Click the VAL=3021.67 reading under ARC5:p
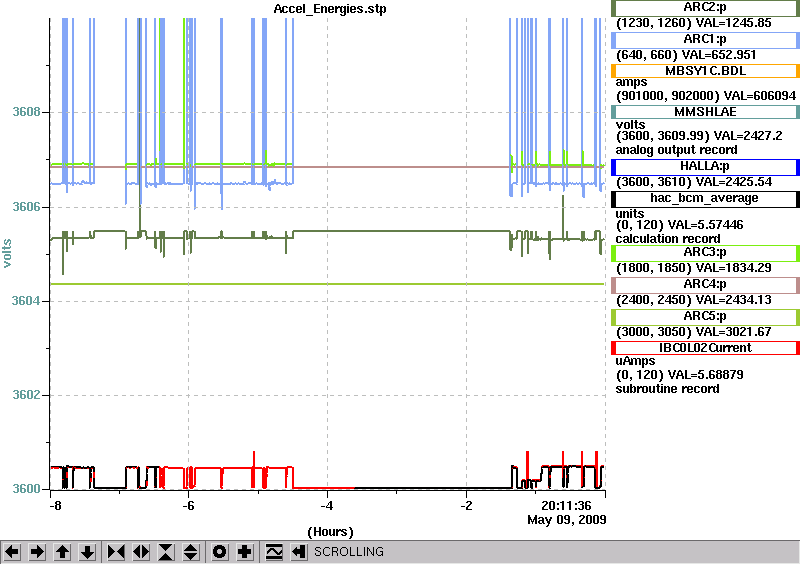 tap(734, 332)
